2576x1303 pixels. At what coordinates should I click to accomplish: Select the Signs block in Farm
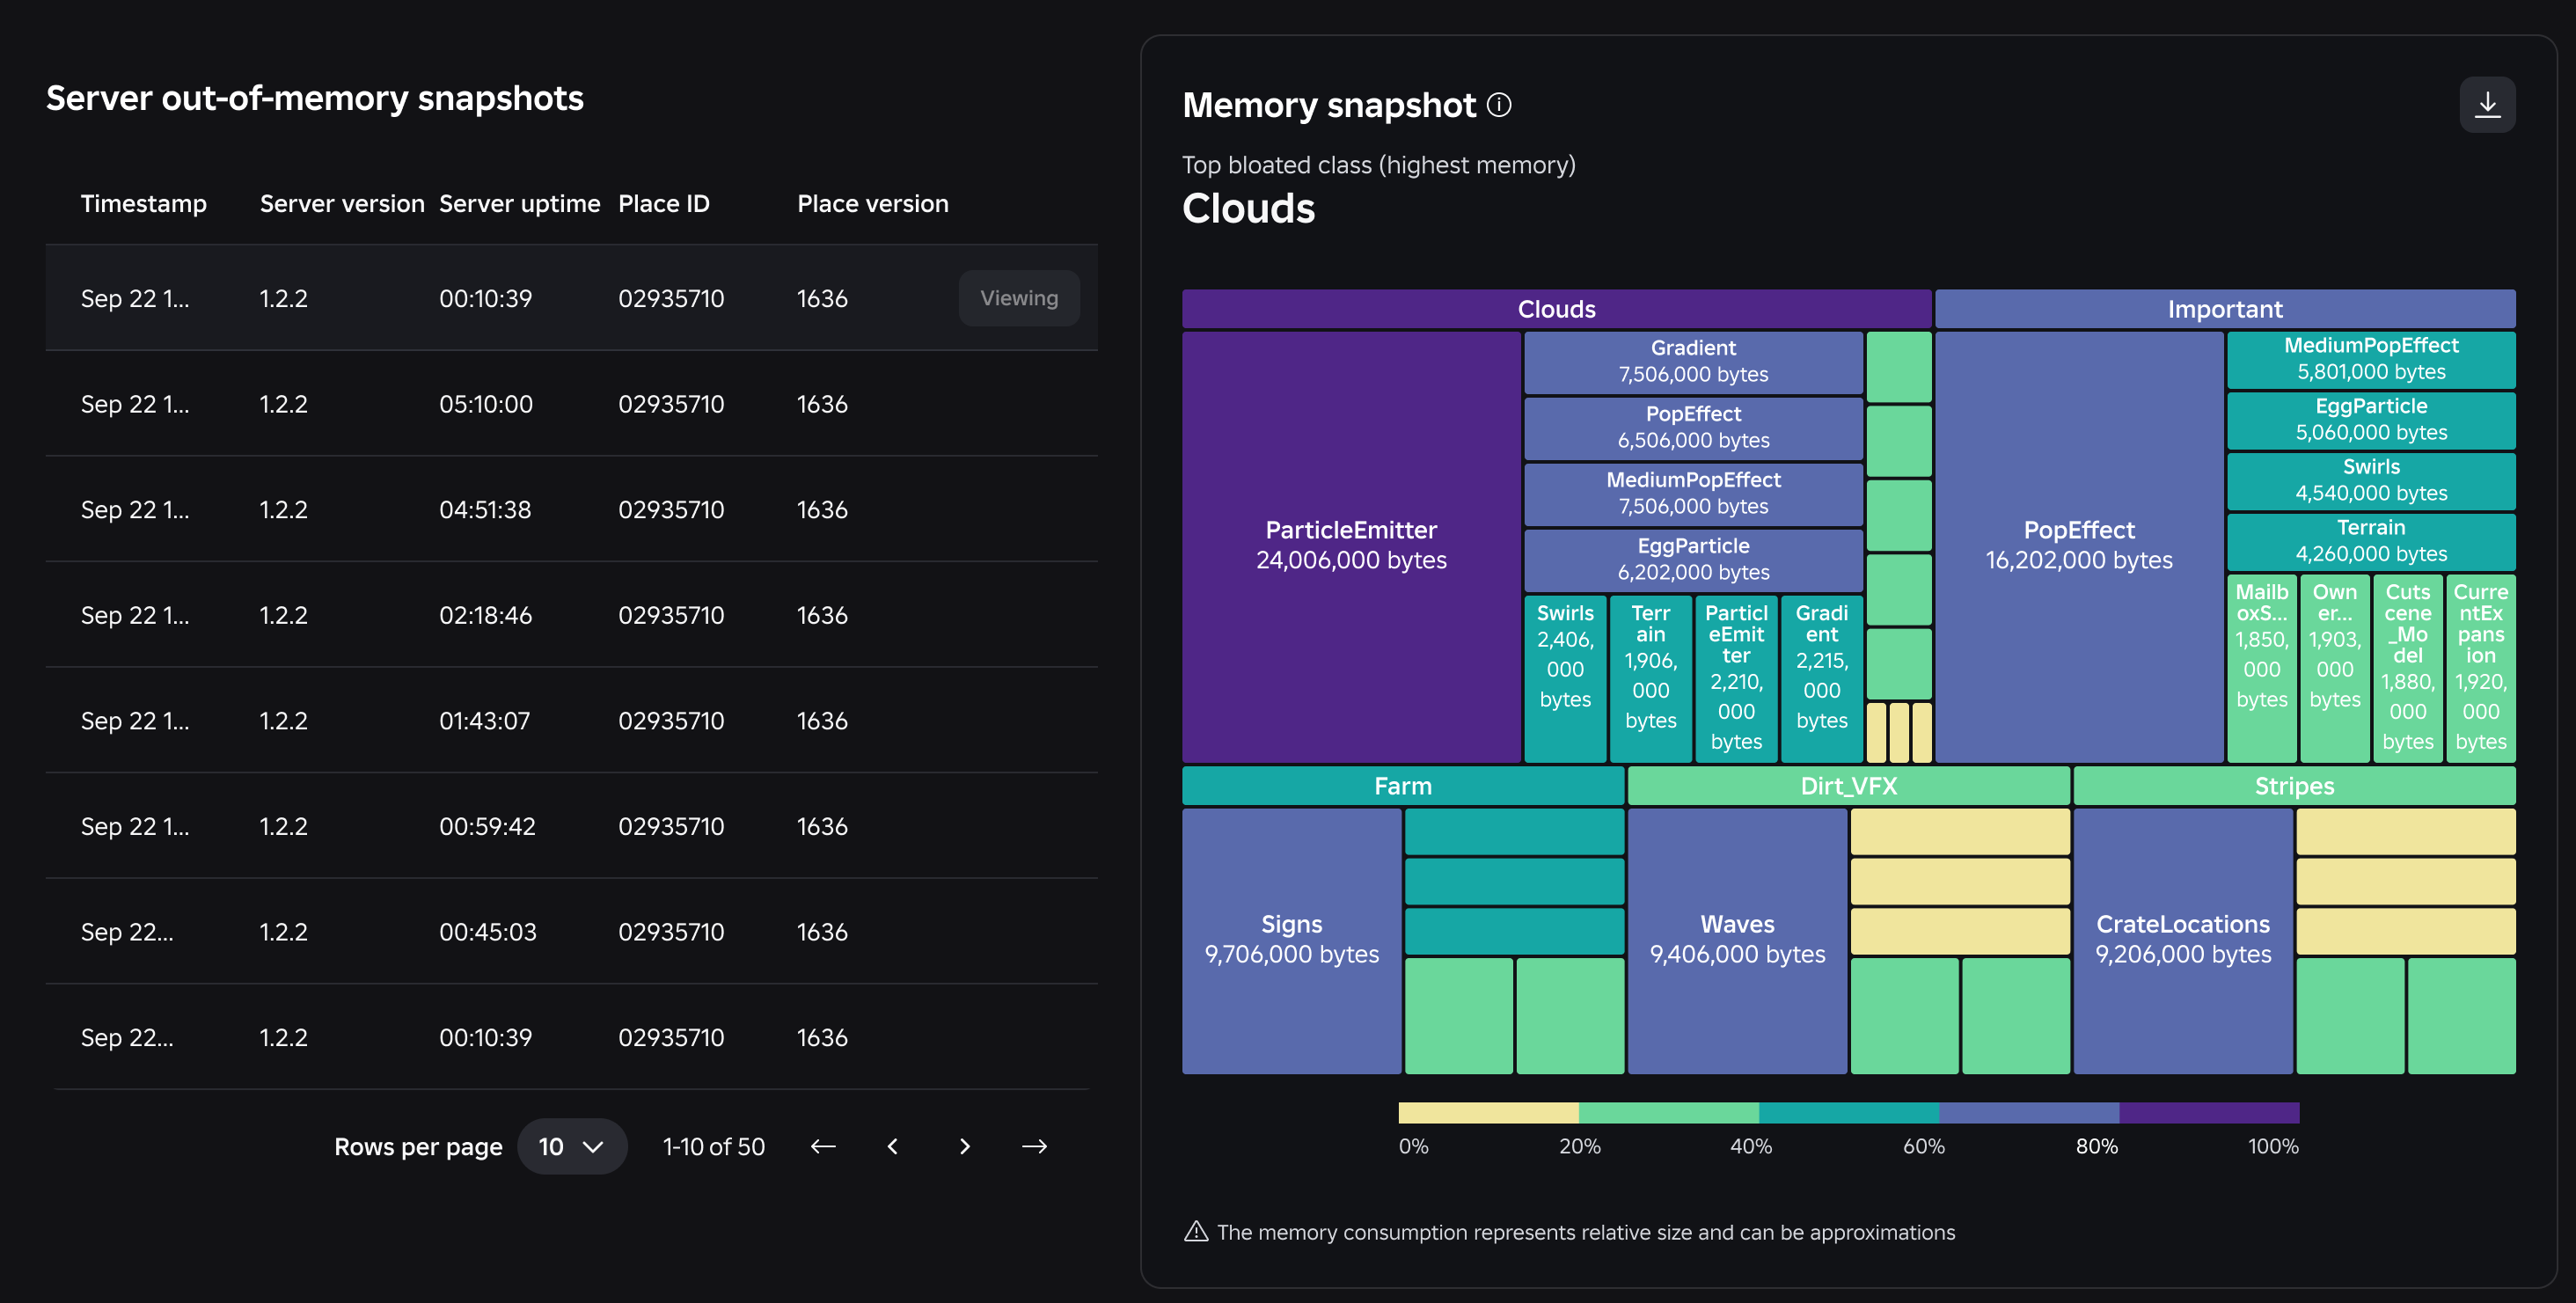1290,939
